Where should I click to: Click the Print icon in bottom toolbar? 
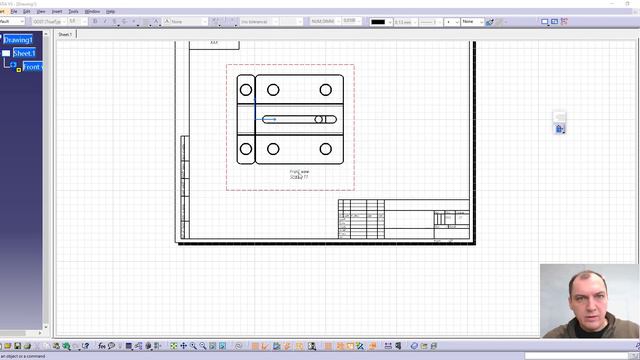[x=27, y=346]
